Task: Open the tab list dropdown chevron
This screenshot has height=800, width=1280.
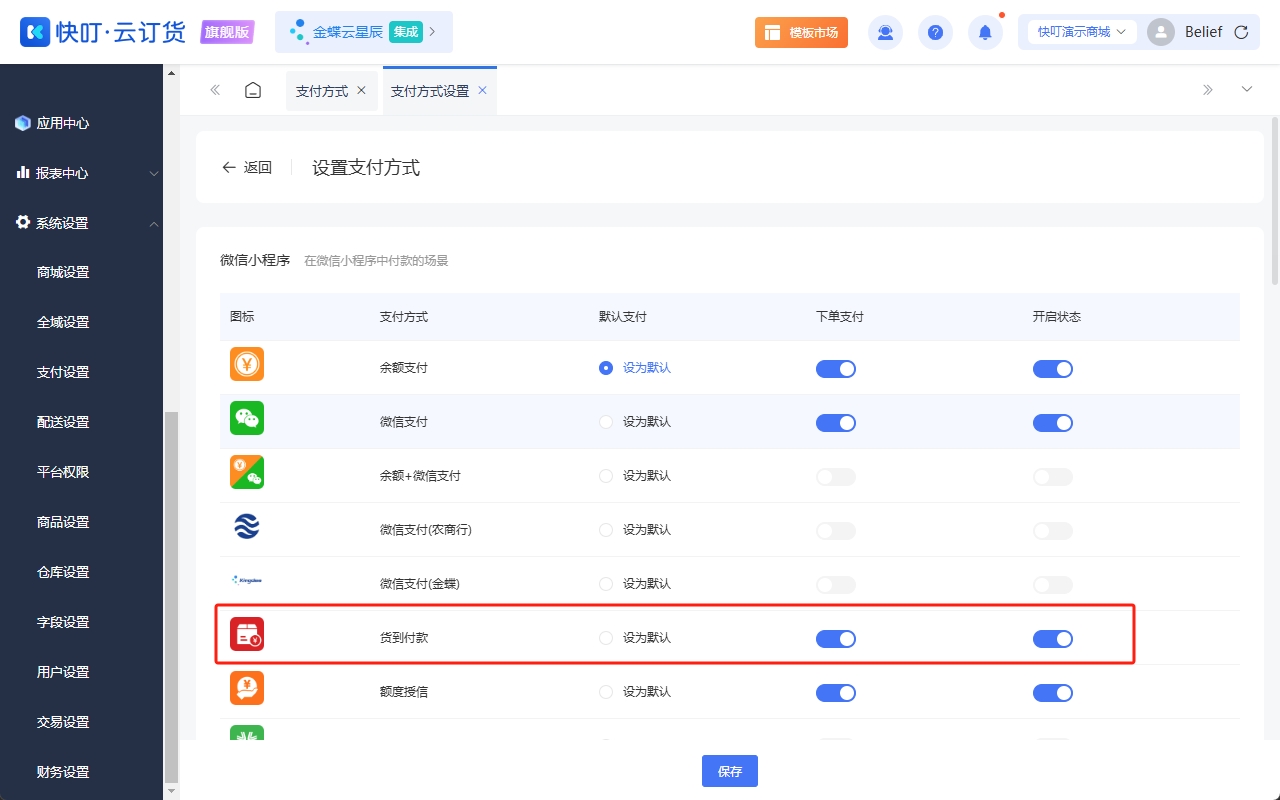Action: 1247,90
